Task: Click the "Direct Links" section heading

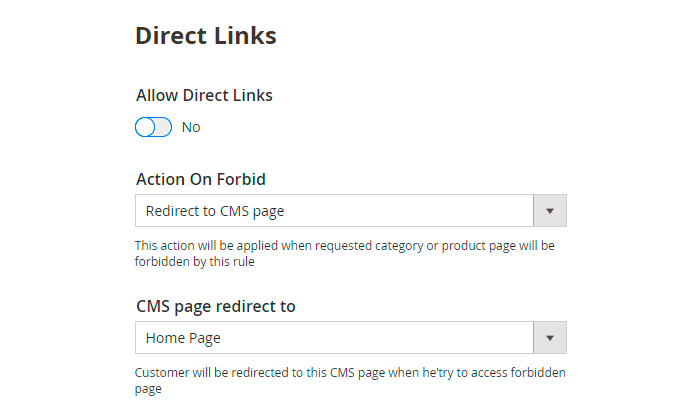Action: point(205,36)
